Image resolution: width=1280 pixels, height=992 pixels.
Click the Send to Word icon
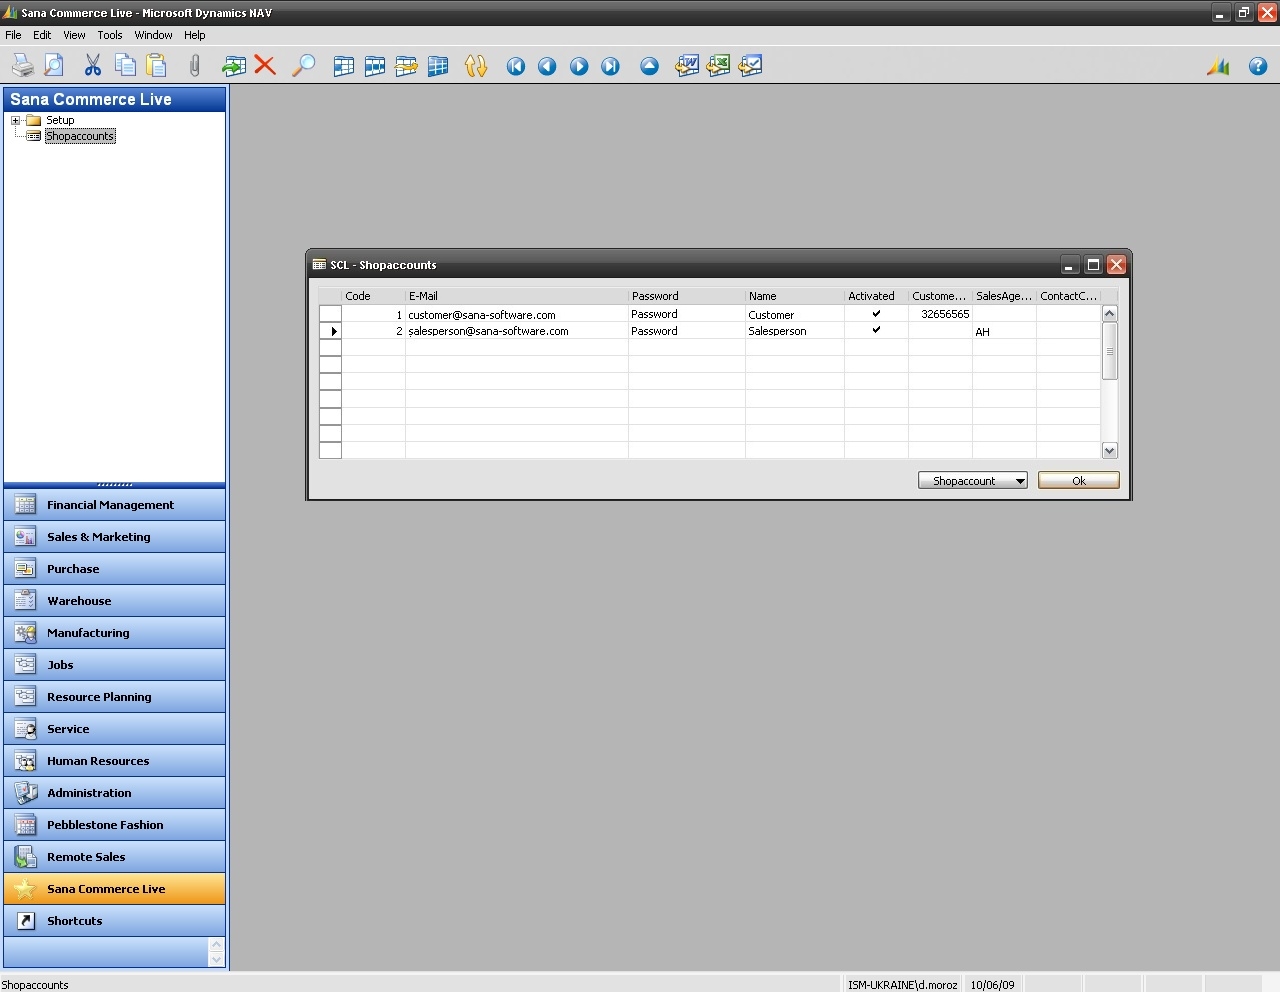coord(687,66)
